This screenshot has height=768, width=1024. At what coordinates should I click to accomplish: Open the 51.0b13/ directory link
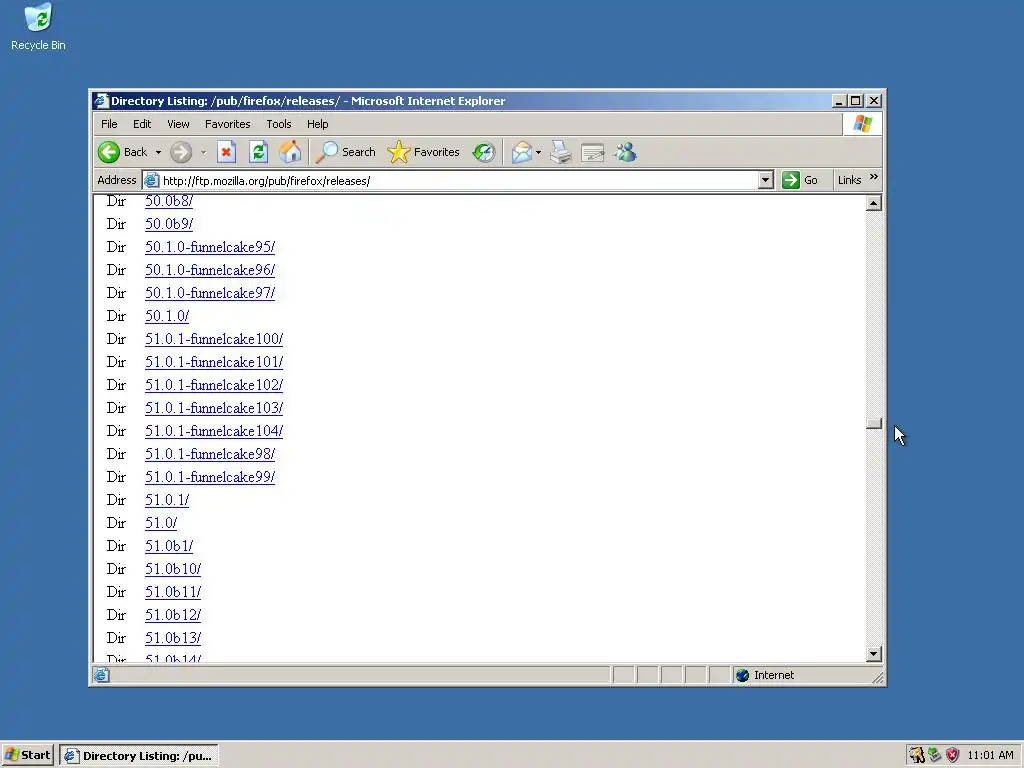(172, 638)
